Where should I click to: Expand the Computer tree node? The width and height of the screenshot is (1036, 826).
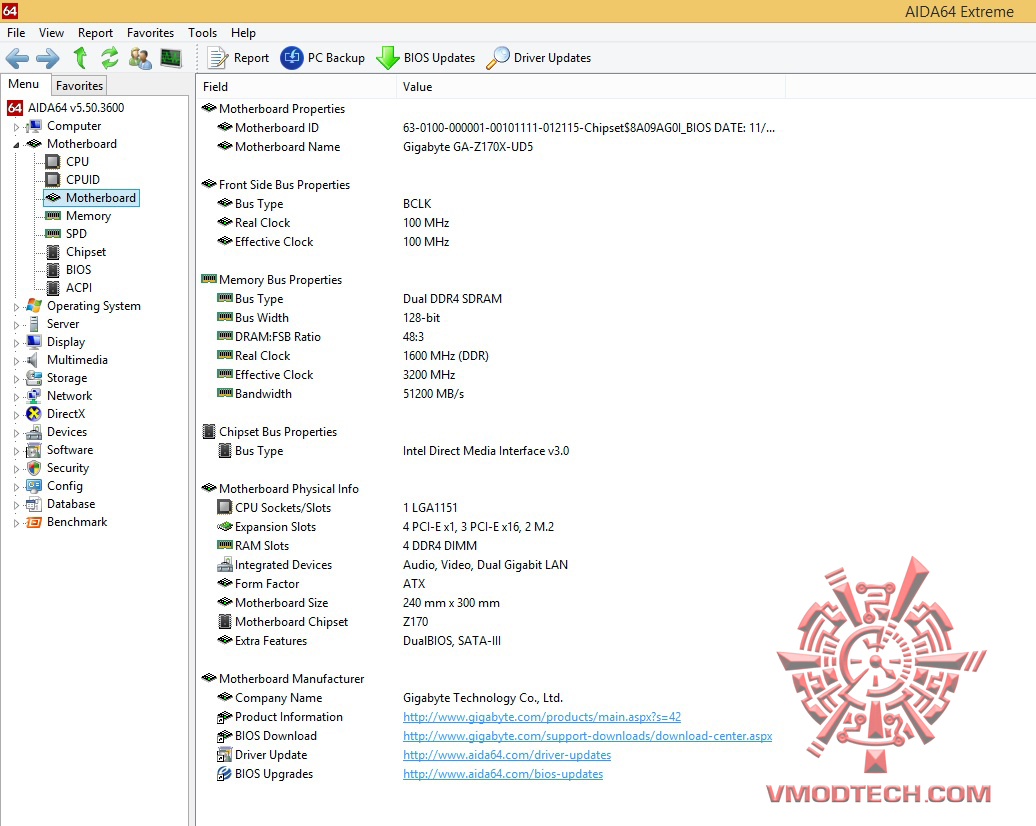click(17, 127)
